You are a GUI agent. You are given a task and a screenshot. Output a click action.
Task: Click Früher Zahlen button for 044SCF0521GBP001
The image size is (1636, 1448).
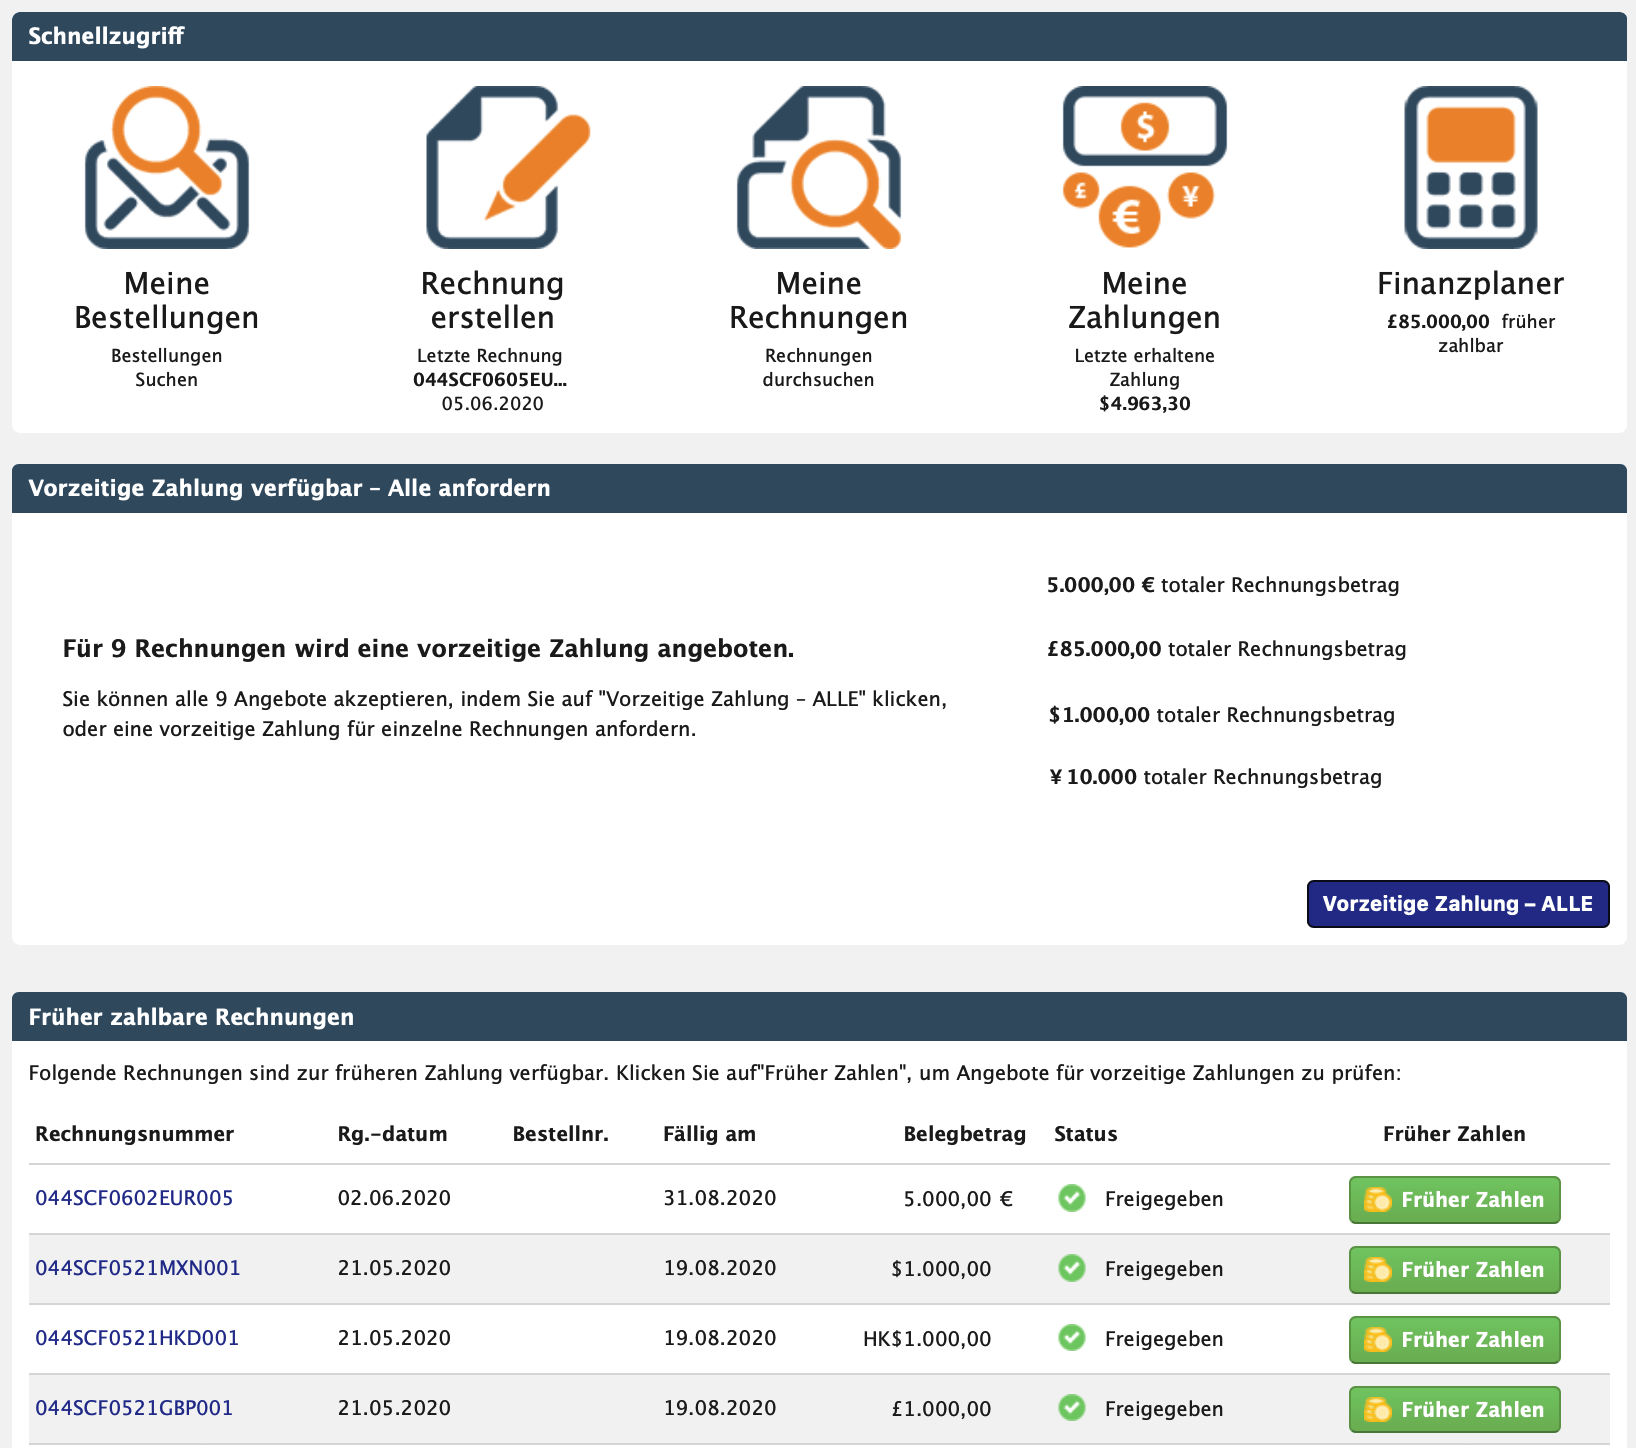(1454, 1409)
